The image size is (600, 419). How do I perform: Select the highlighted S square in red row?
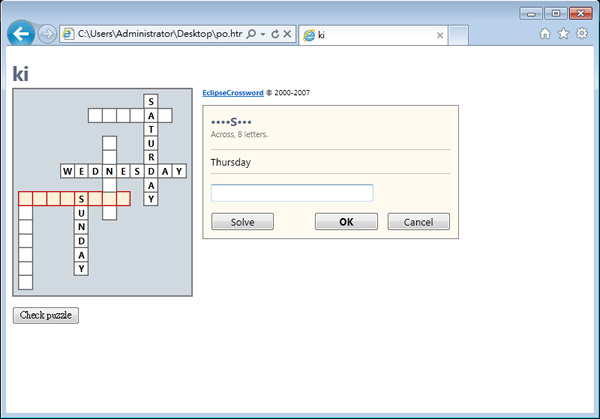[81, 199]
